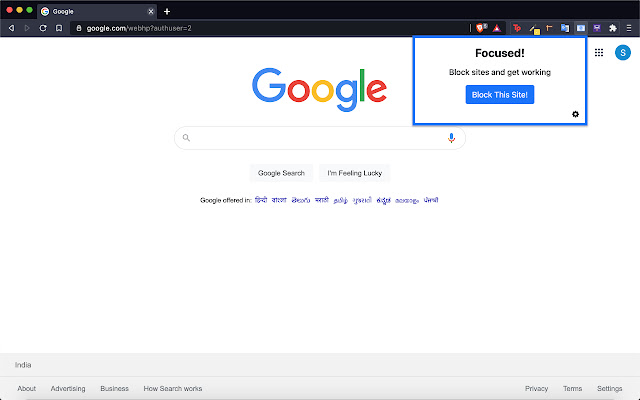
Task: Switch Google to Punjabi, the last language link
Action: 431,200
